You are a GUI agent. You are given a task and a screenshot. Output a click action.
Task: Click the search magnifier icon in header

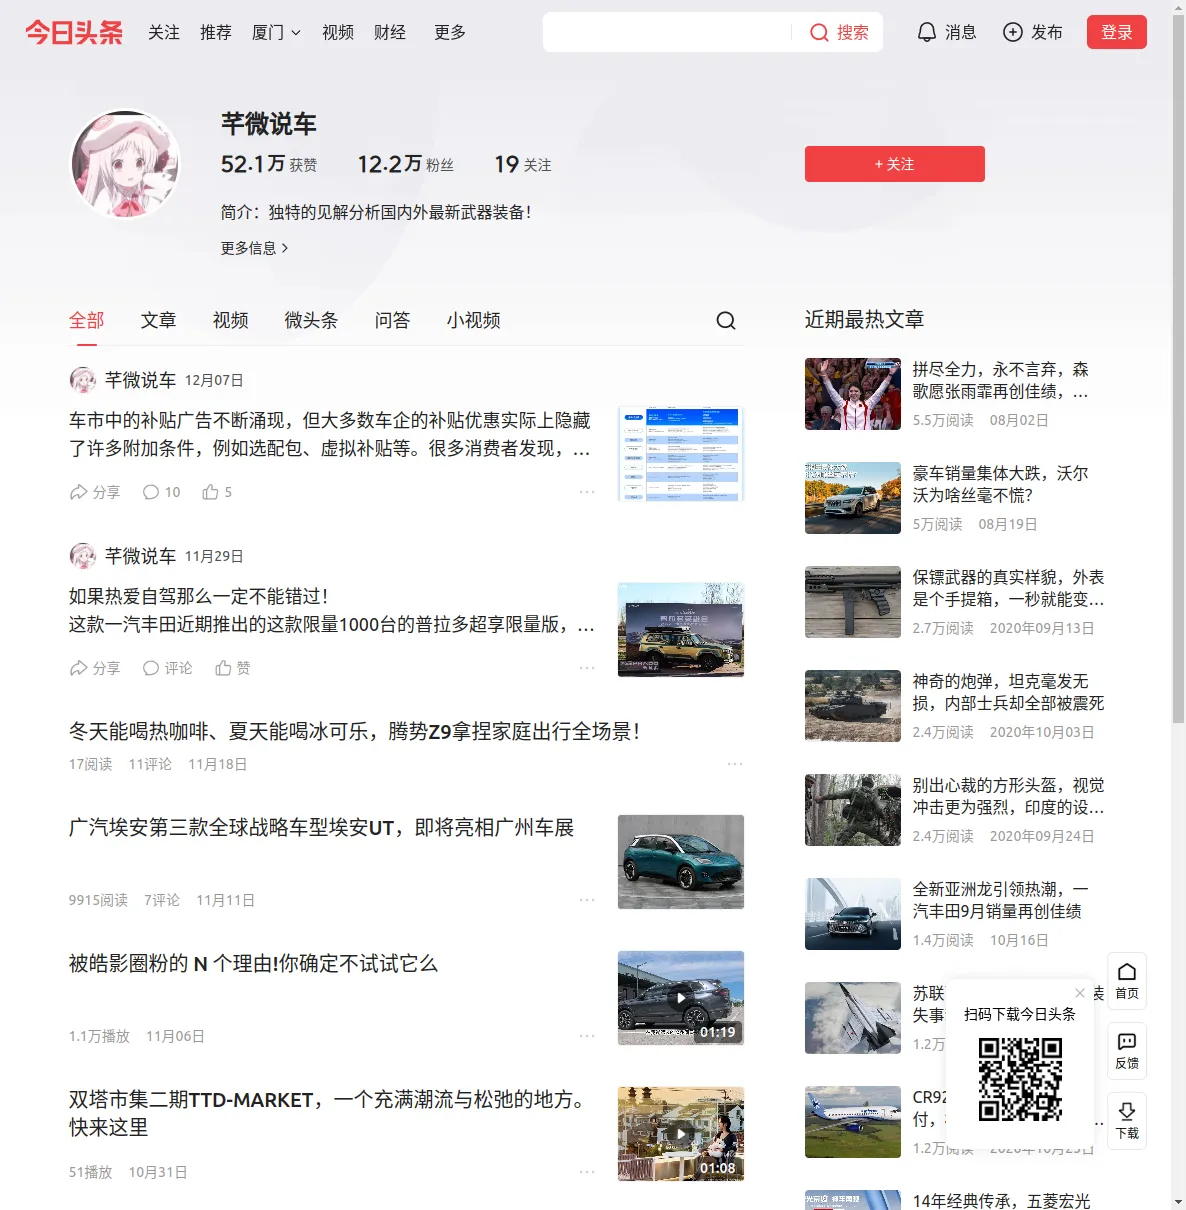[819, 33]
